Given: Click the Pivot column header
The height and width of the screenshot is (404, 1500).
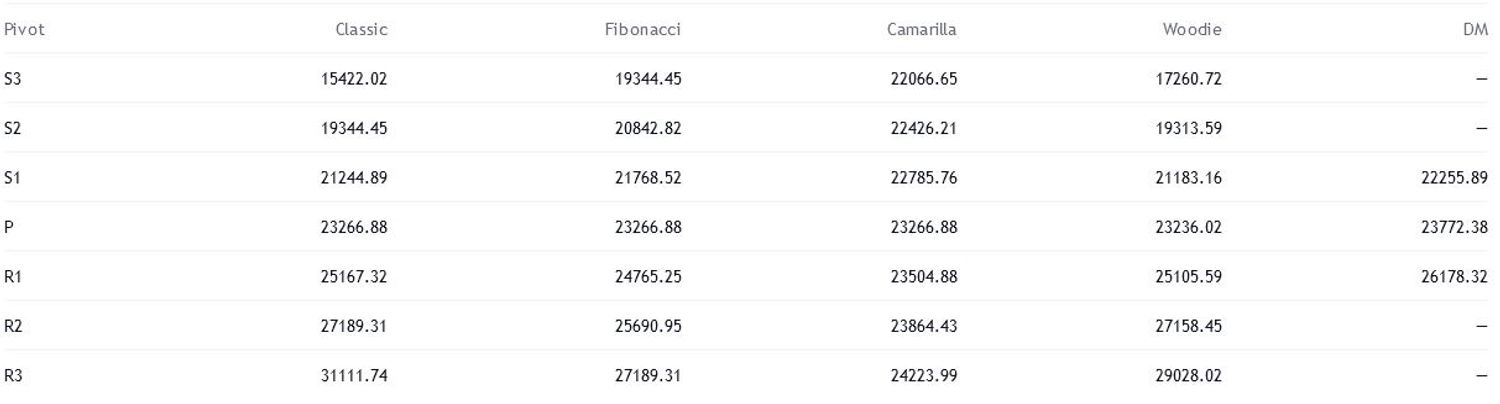Looking at the screenshot, I should (x=24, y=30).
